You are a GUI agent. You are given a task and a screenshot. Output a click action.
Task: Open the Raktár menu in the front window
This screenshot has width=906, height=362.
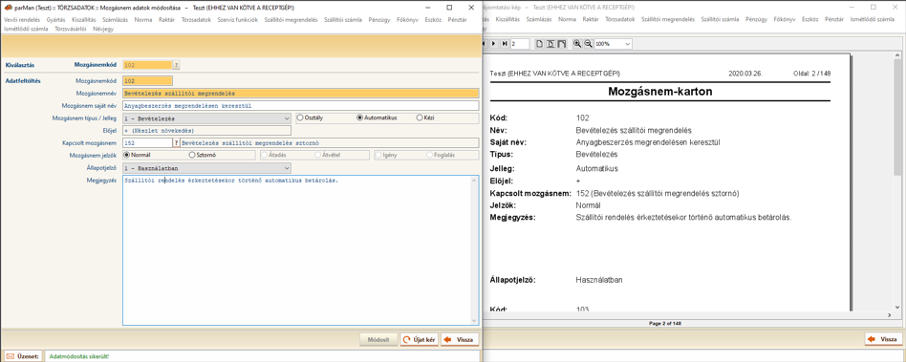pyautogui.click(x=166, y=19)
